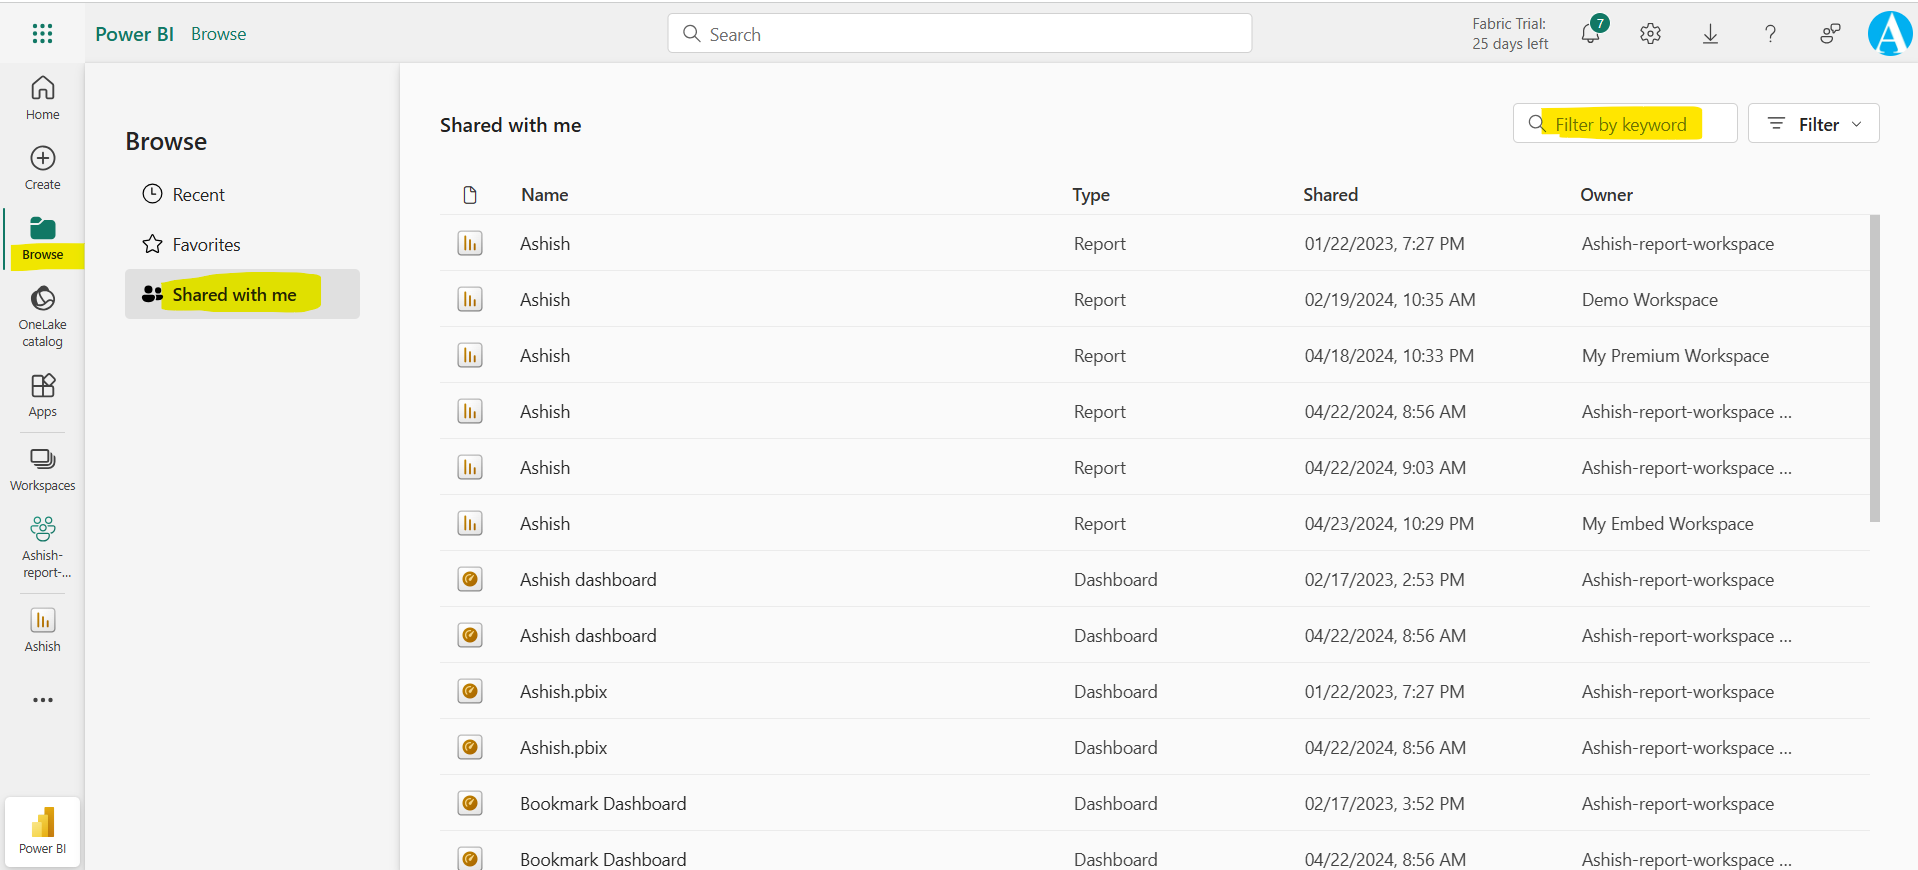This screenshot has width=1918, height=870.
Task: Click date '02/19/2024, 10:35 AM'
Action: 1389,299
